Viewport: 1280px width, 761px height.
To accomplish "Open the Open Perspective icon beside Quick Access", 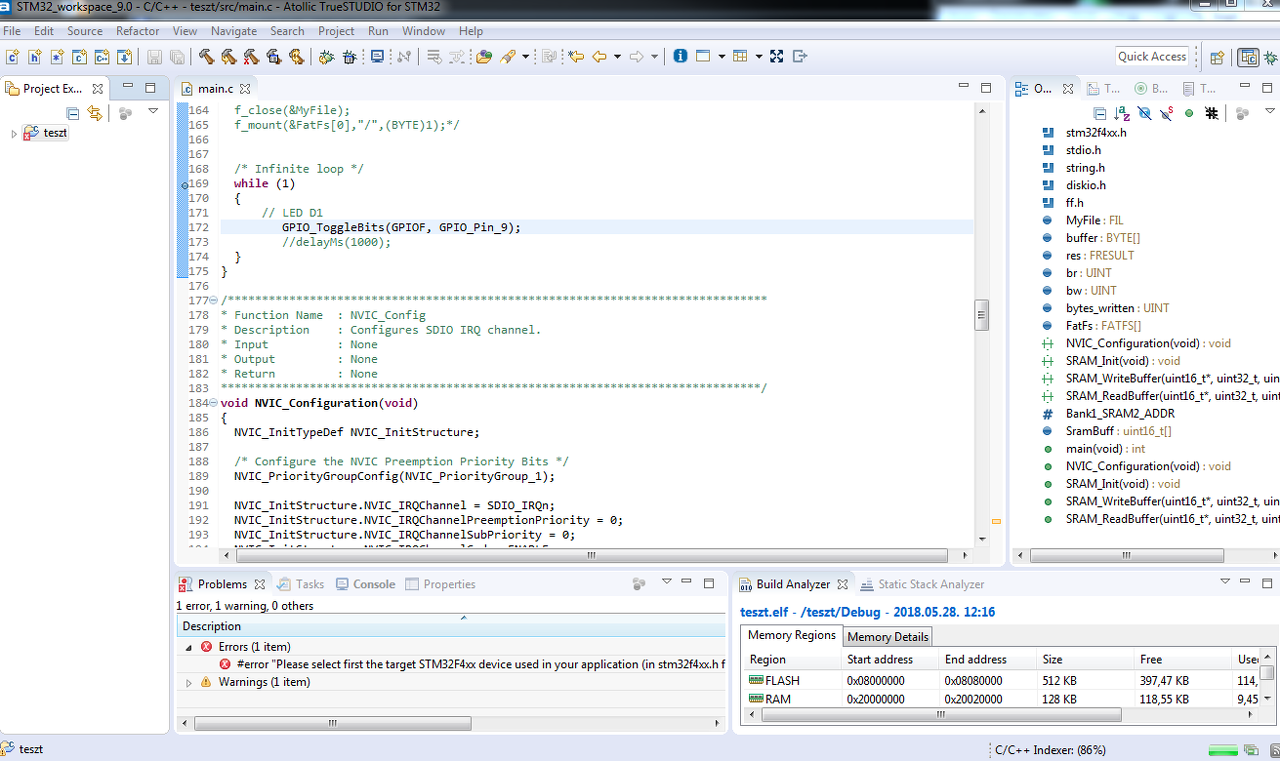I will pos(1217,57).
